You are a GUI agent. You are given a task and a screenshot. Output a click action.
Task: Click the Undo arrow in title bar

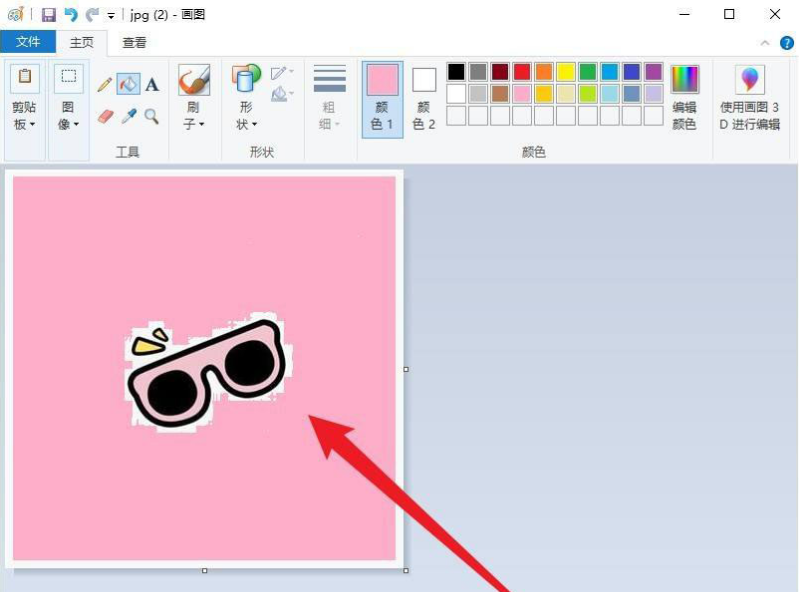(x=70, y=15)
